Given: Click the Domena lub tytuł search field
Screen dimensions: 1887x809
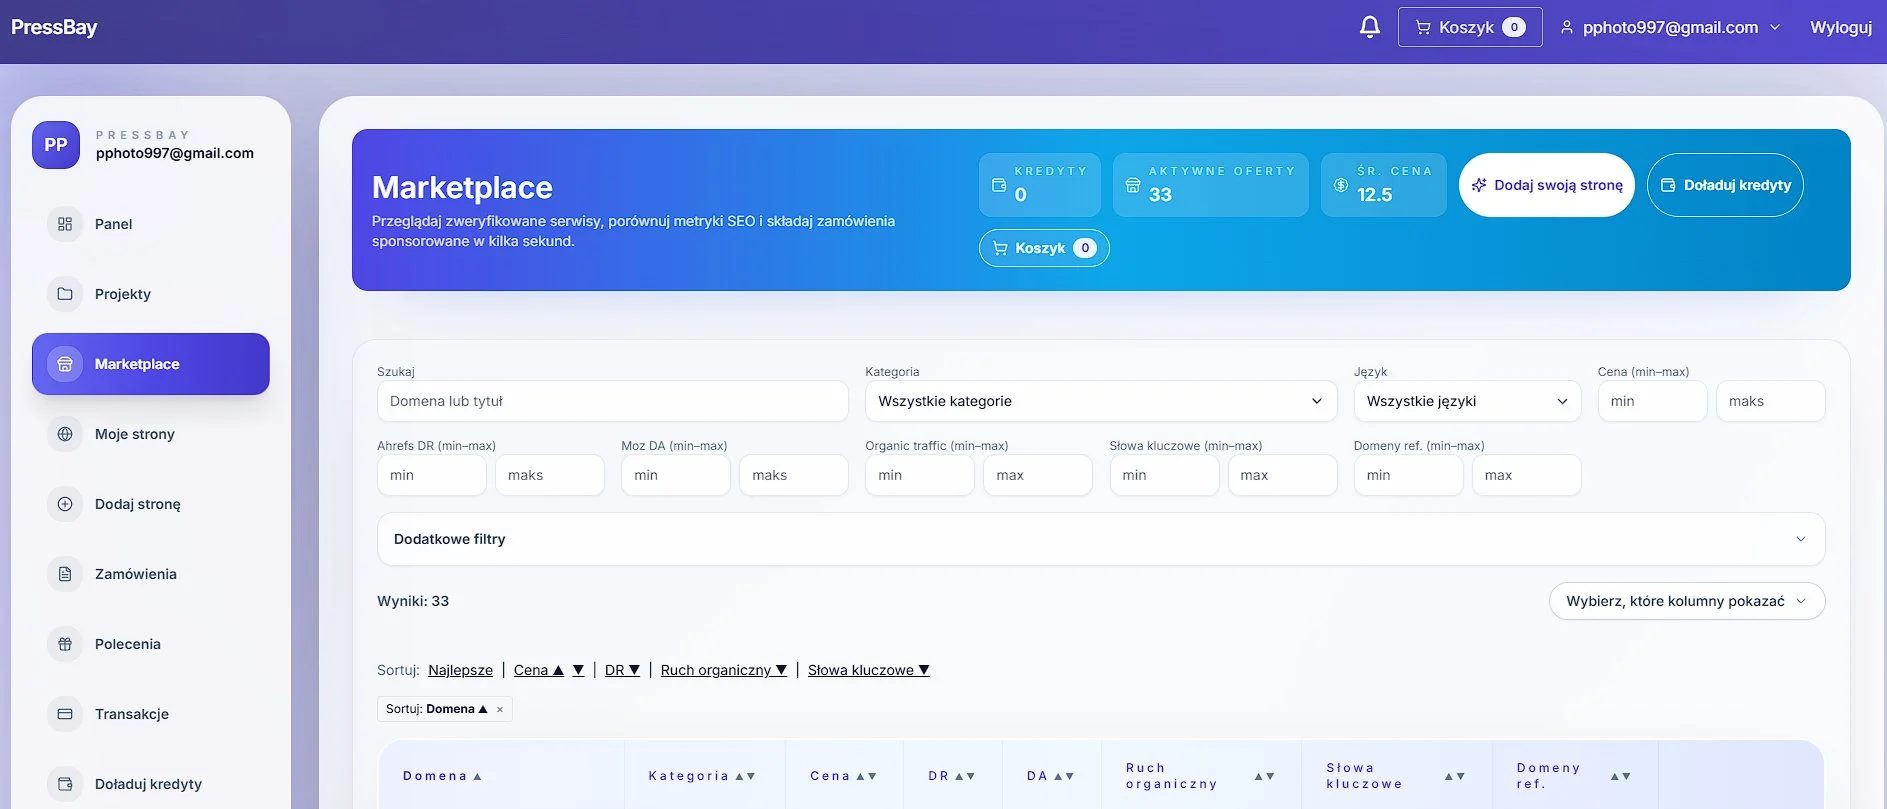Looking at the screenshot, I should (x=612, y=401).
